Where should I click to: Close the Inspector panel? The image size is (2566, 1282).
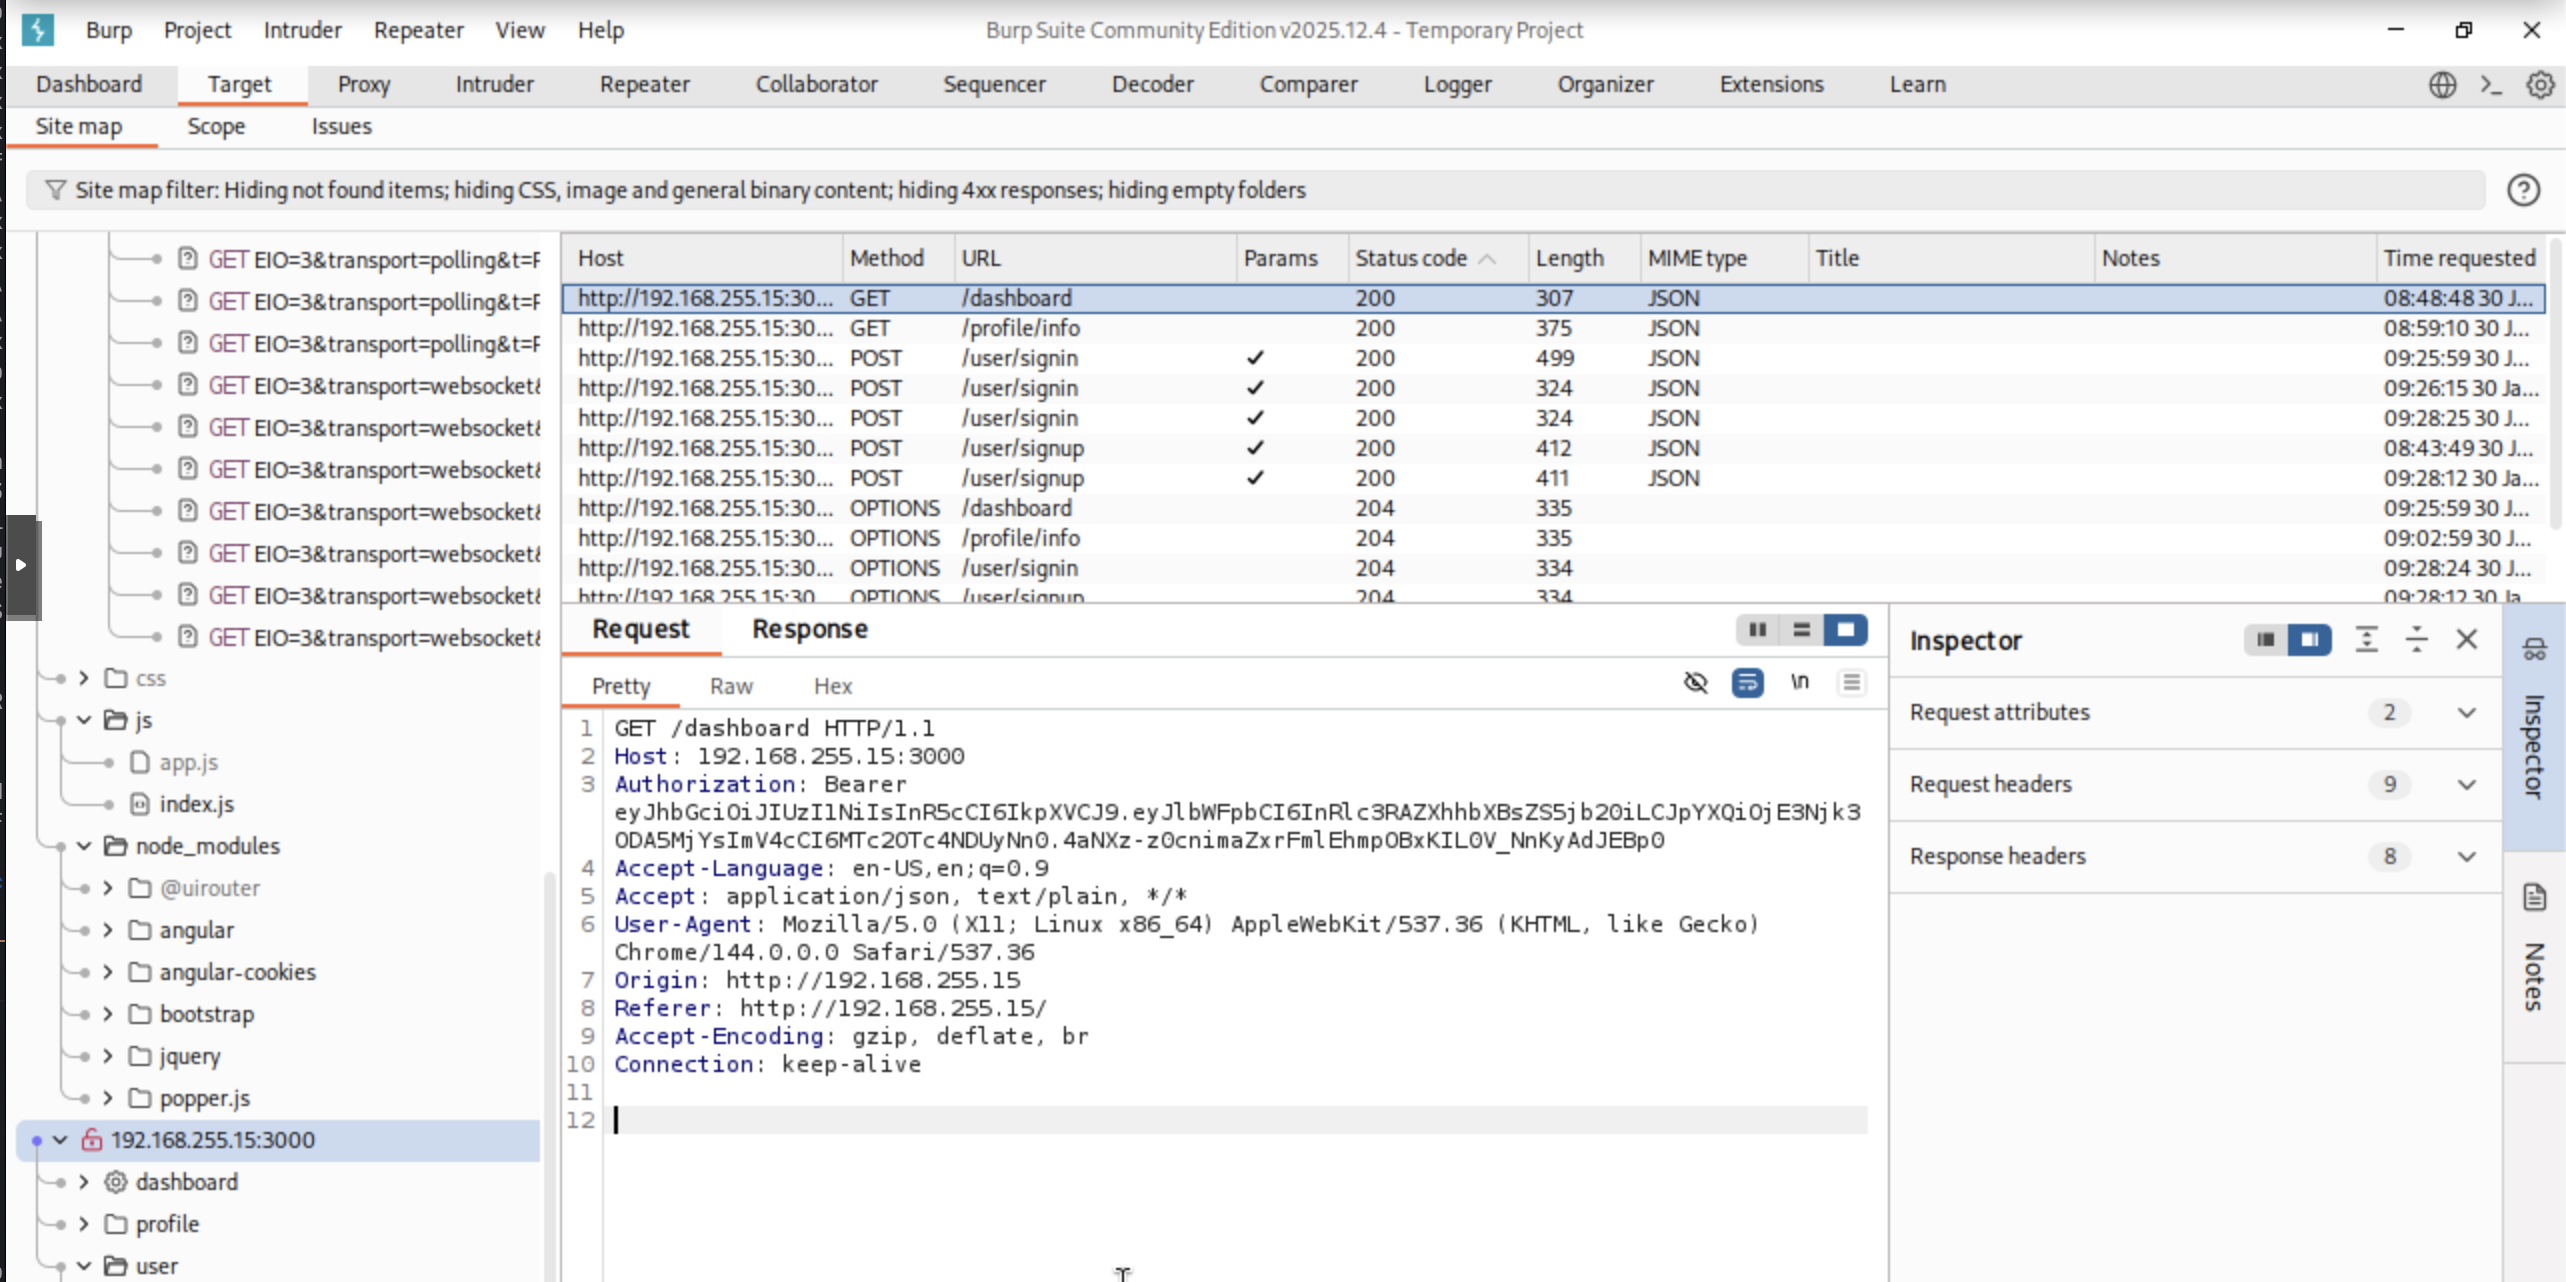[2466, 639]
